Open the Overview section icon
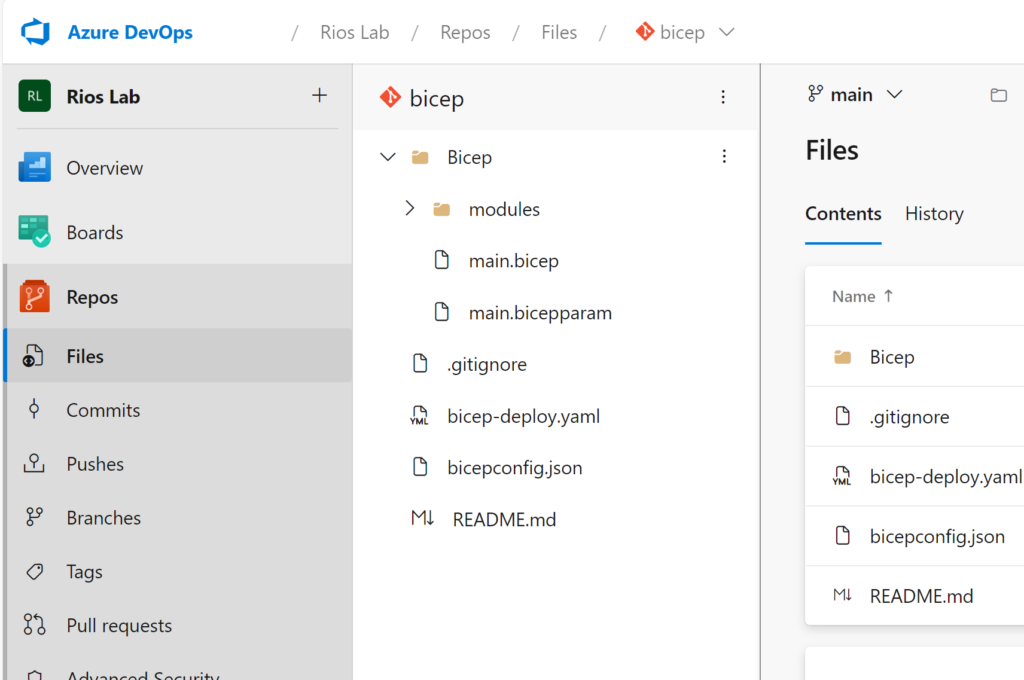This screenshot has width=1024, height=680. (35, 168)
